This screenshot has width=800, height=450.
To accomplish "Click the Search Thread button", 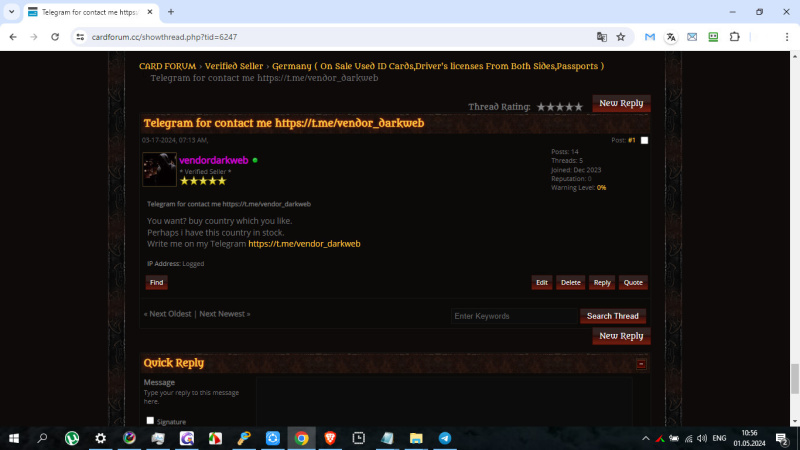I will [x=612, y=316].
